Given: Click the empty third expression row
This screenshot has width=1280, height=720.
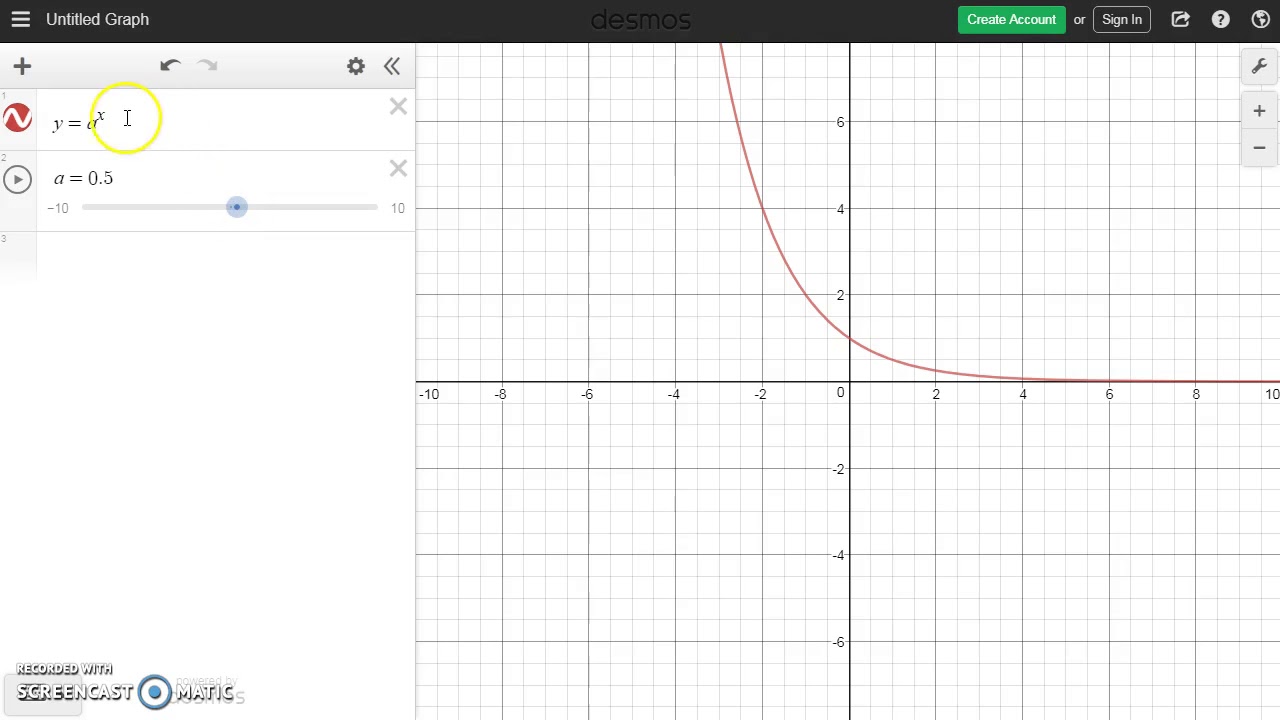Looking at the screenshot, I should tap(225, 256).
